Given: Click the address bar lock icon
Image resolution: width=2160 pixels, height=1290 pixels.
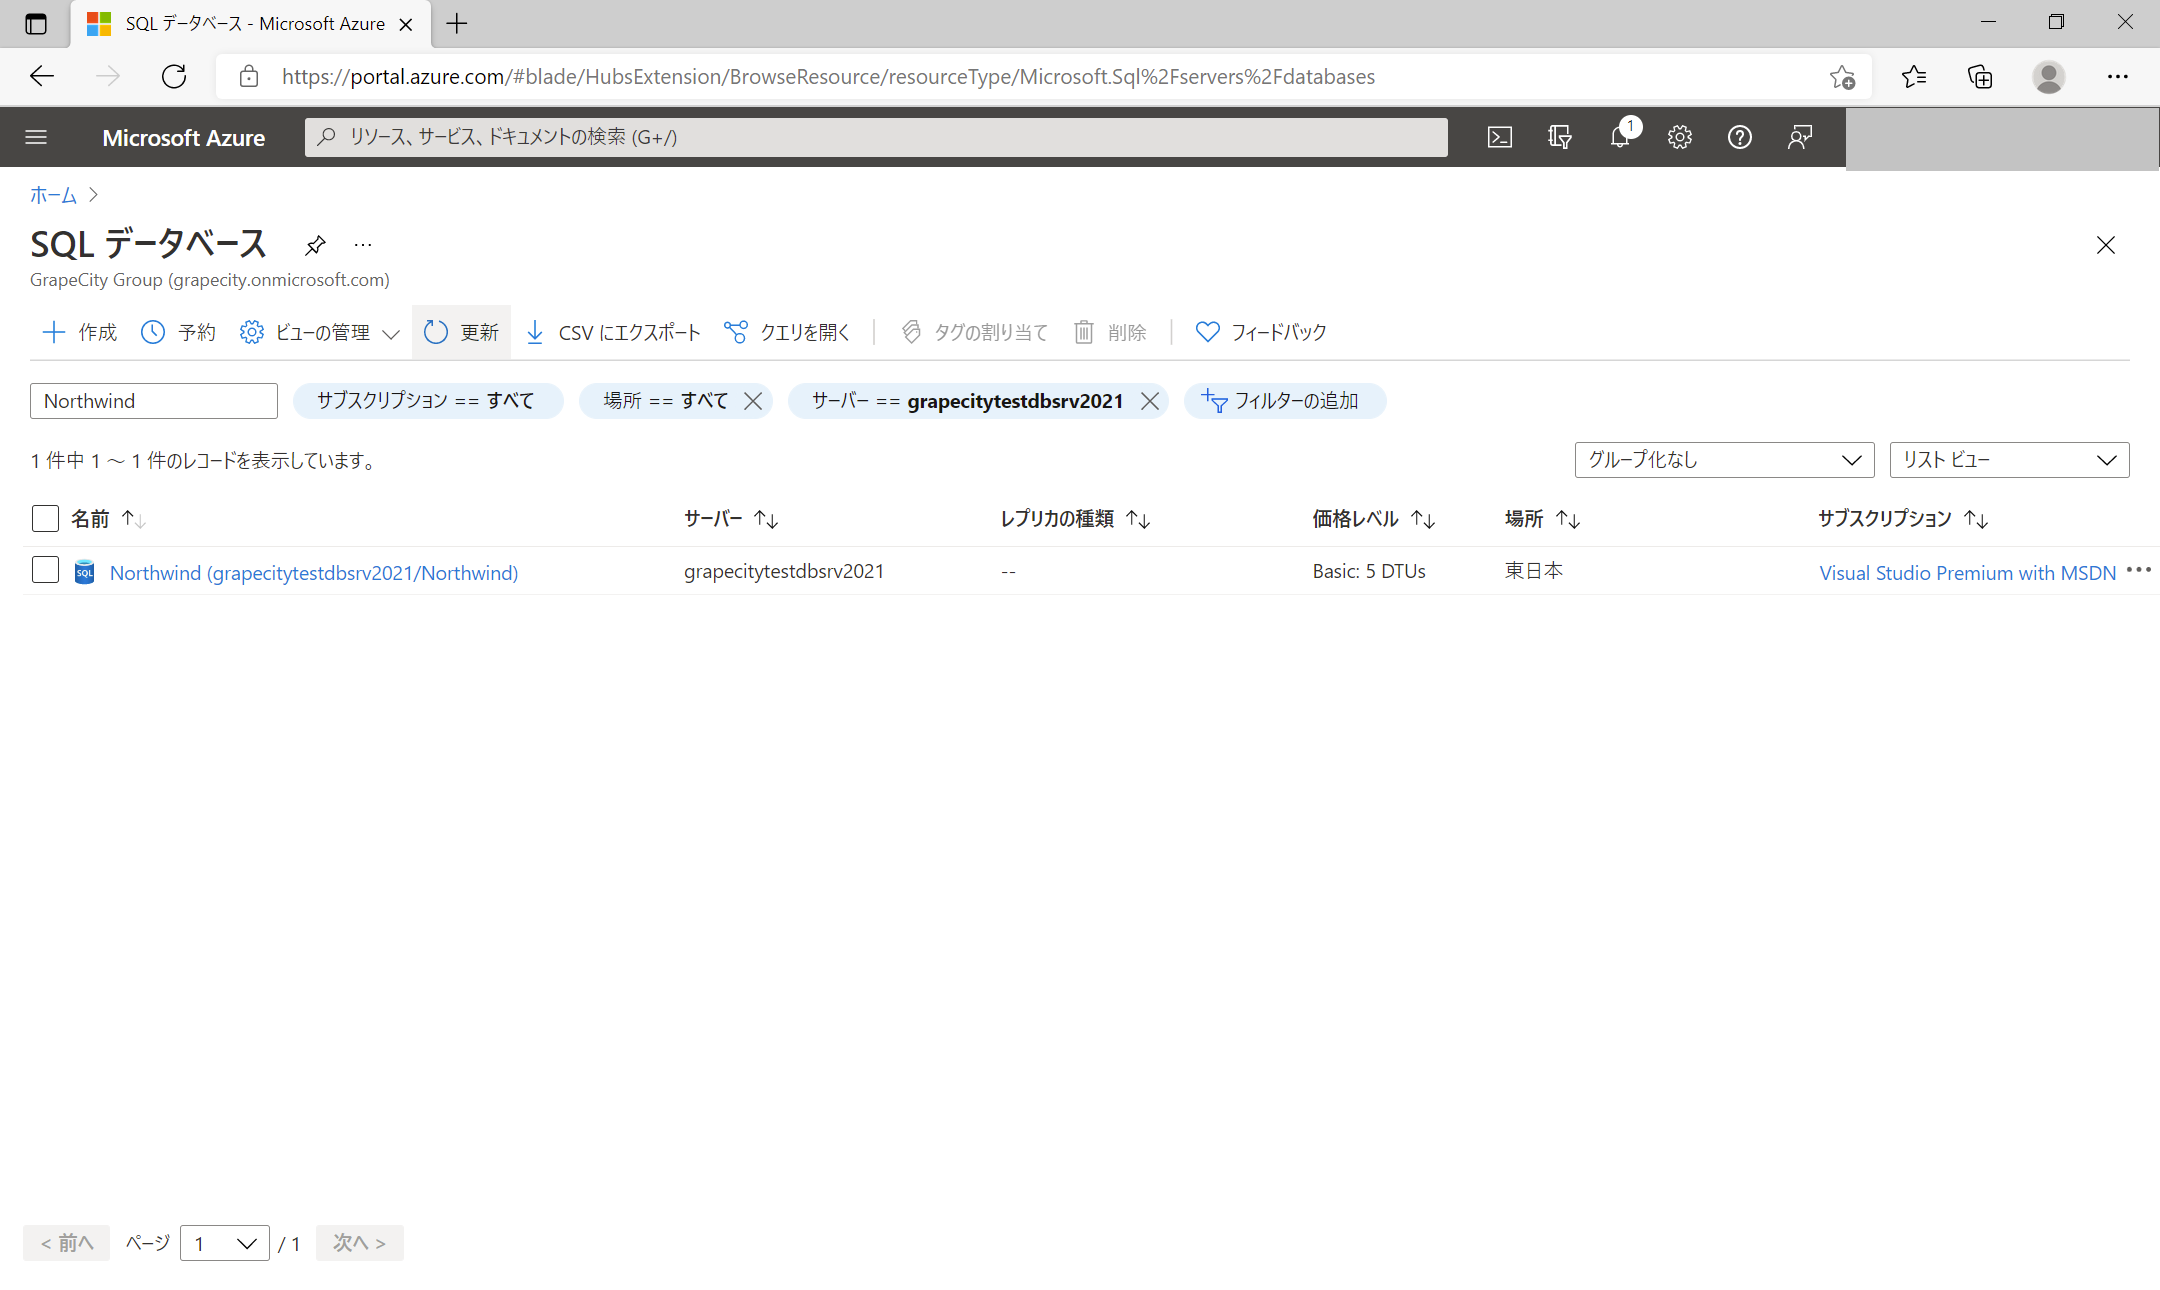Looking at the screenshot, I should [249, 76].
